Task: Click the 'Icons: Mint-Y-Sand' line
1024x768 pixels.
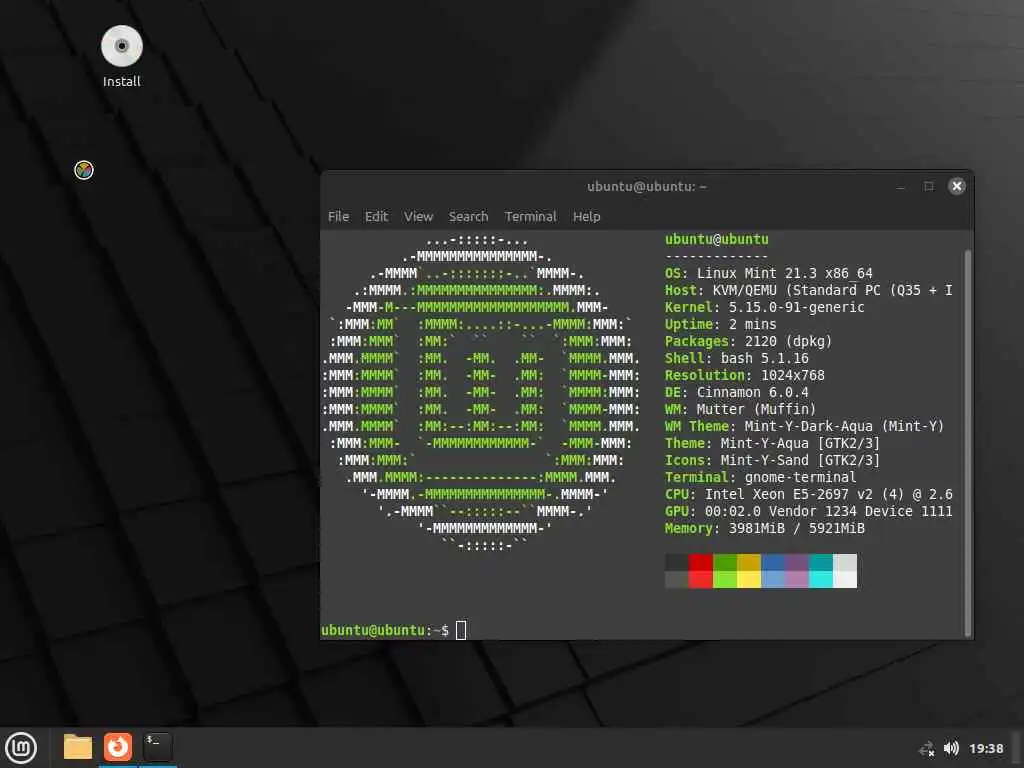Action: 773,460
